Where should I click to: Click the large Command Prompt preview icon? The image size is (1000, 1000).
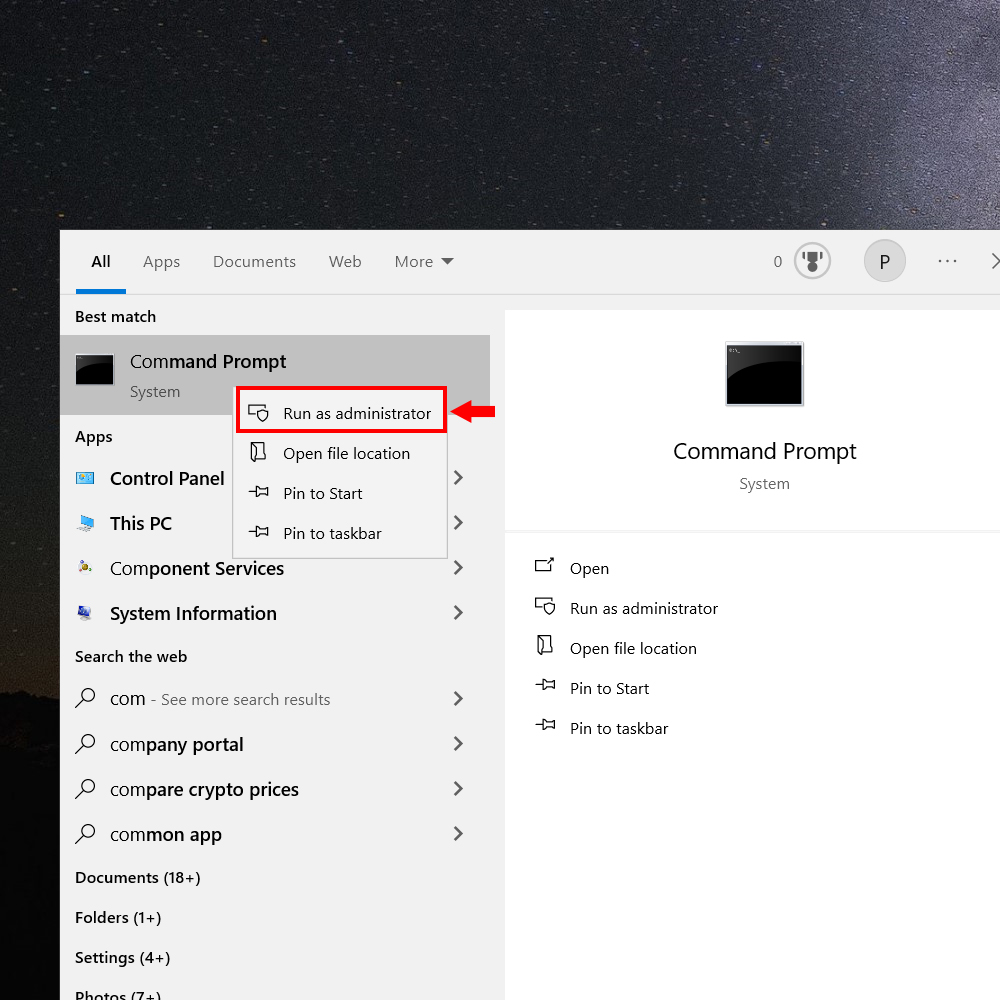[764, 374]
